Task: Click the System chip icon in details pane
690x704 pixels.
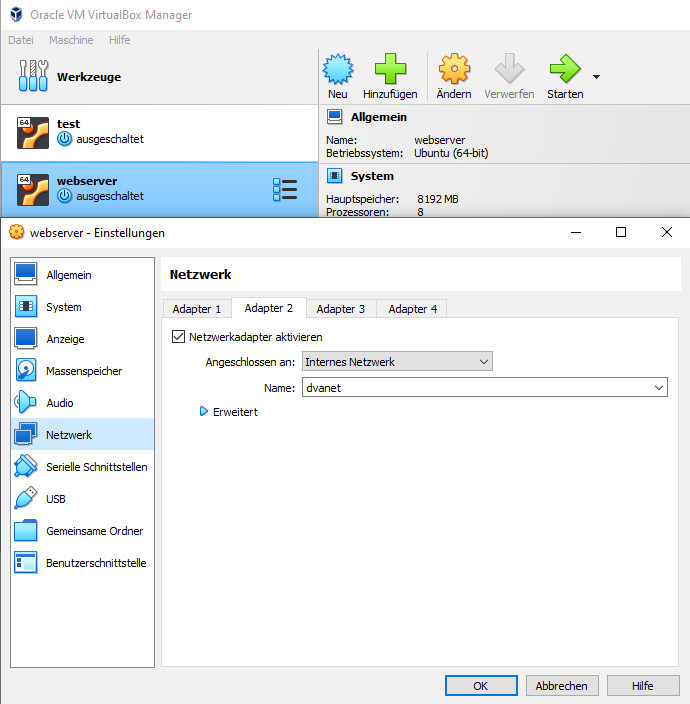Action: point(334,176)
